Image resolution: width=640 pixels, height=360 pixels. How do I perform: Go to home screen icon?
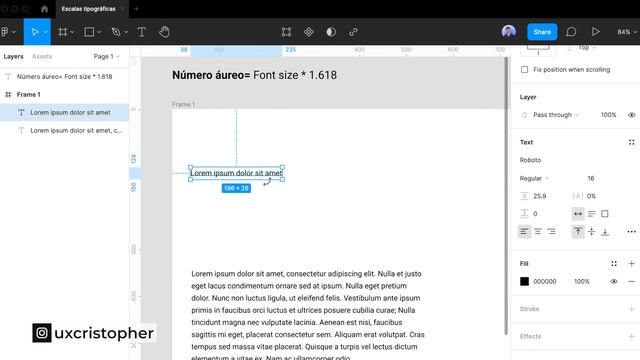[x=44, y=9]
